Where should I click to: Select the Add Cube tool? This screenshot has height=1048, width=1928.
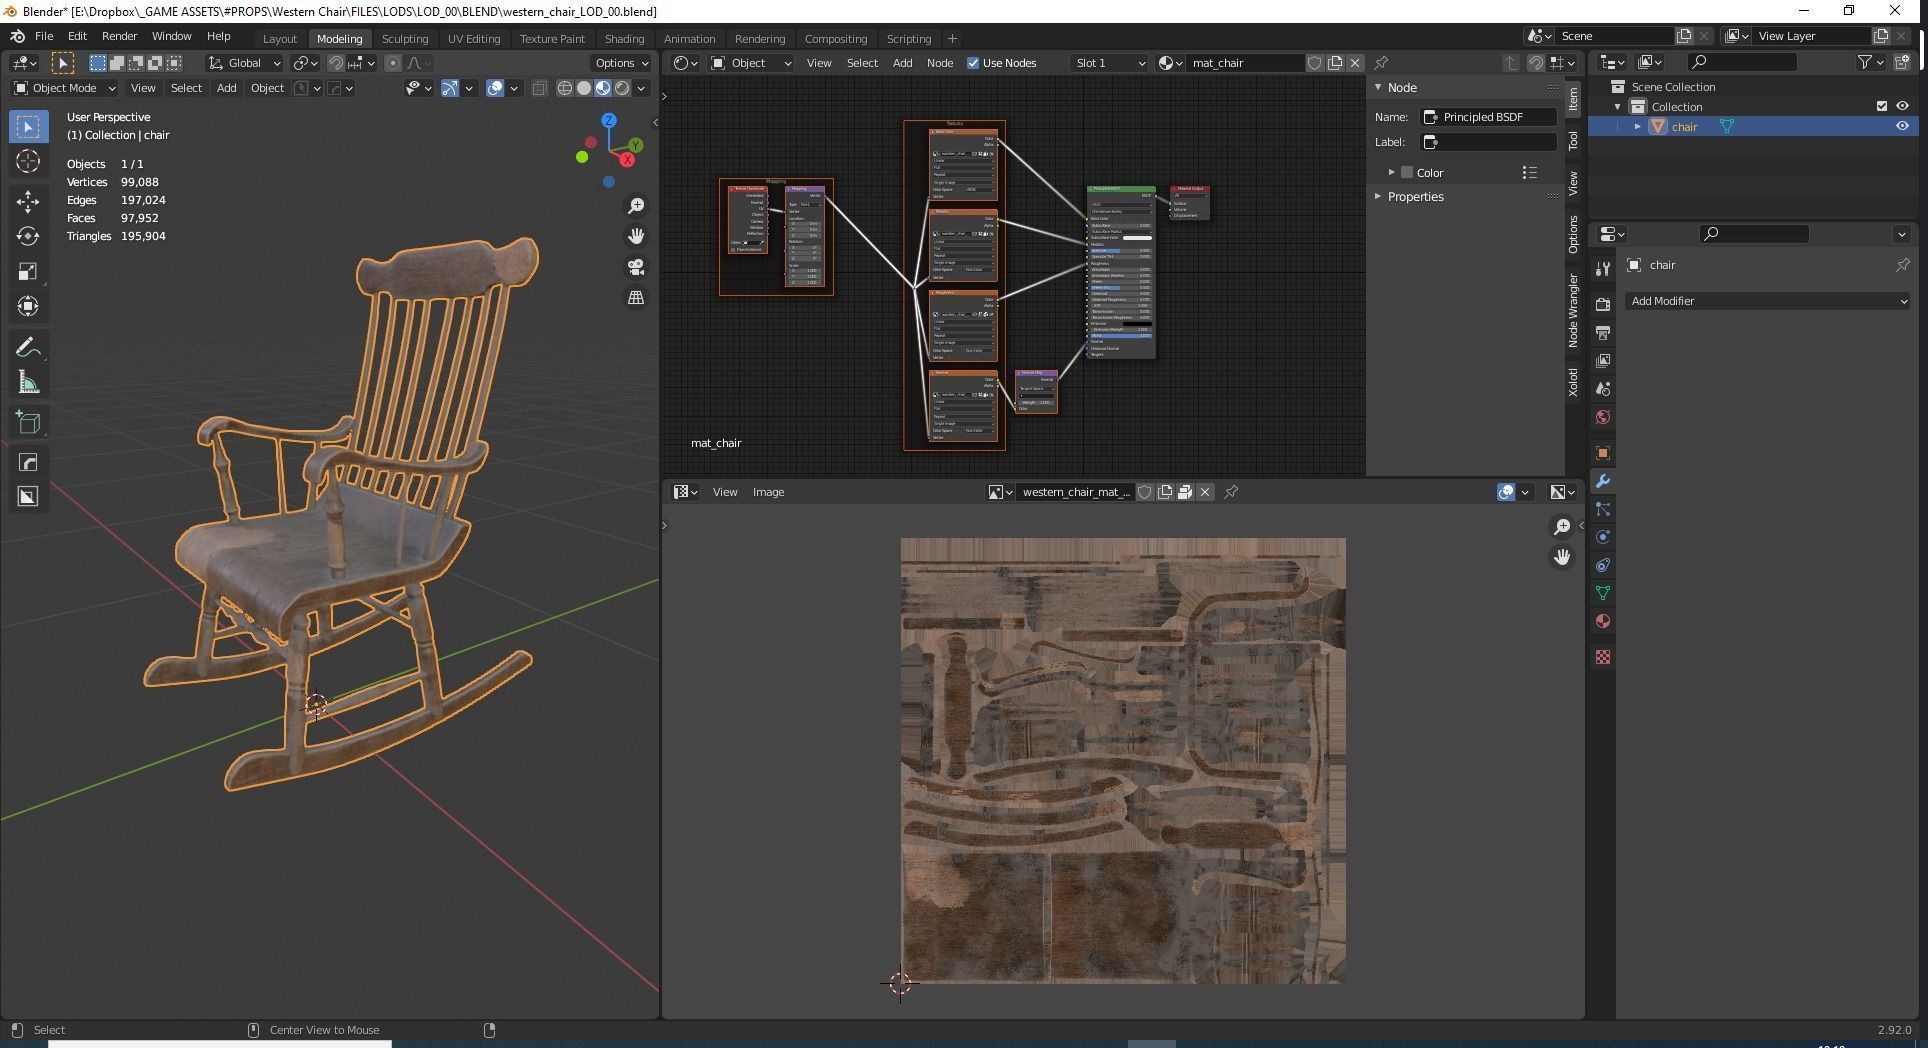click(28, 422)
